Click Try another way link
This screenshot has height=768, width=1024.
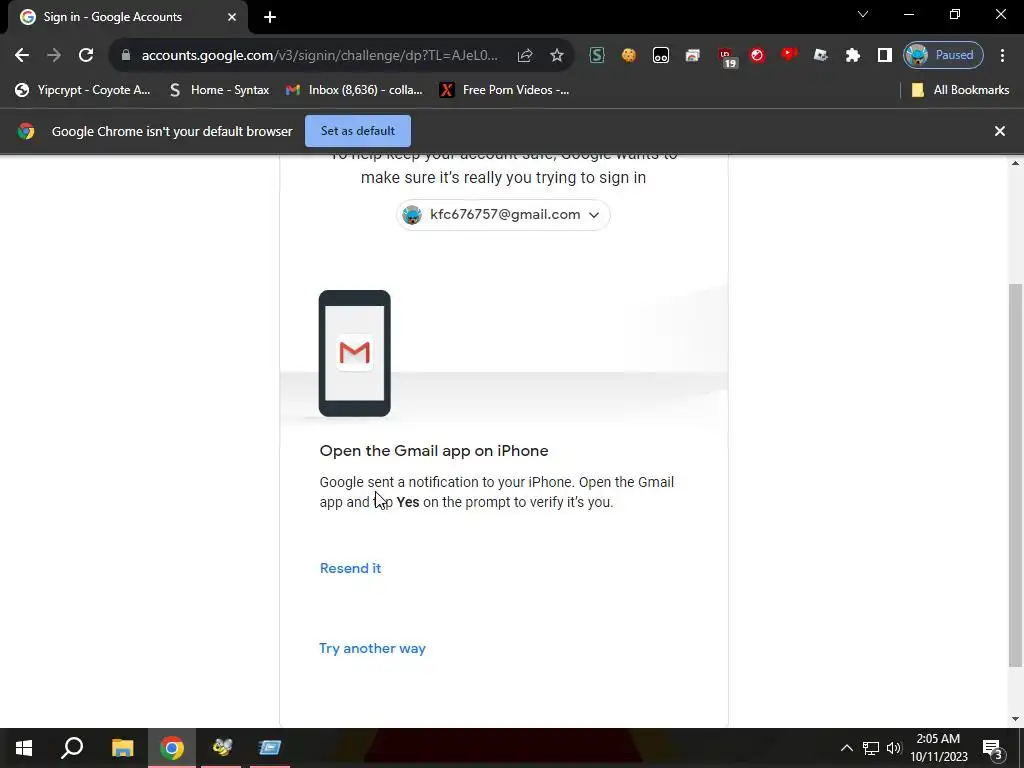(372, 648)
